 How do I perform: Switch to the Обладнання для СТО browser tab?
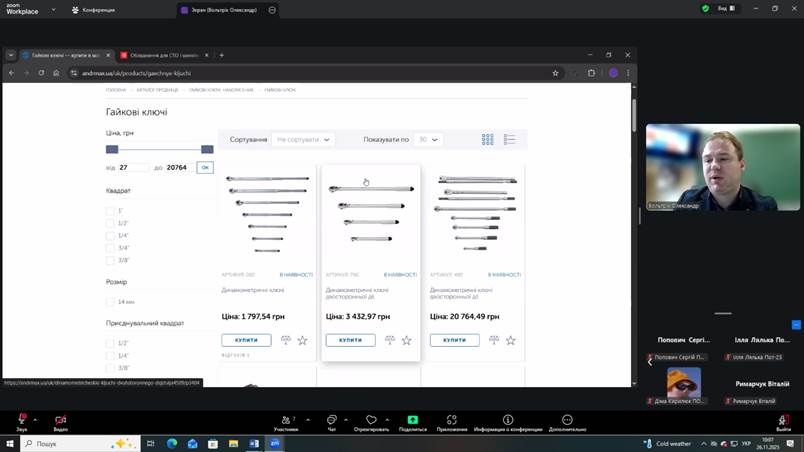(x=160, y=55)
